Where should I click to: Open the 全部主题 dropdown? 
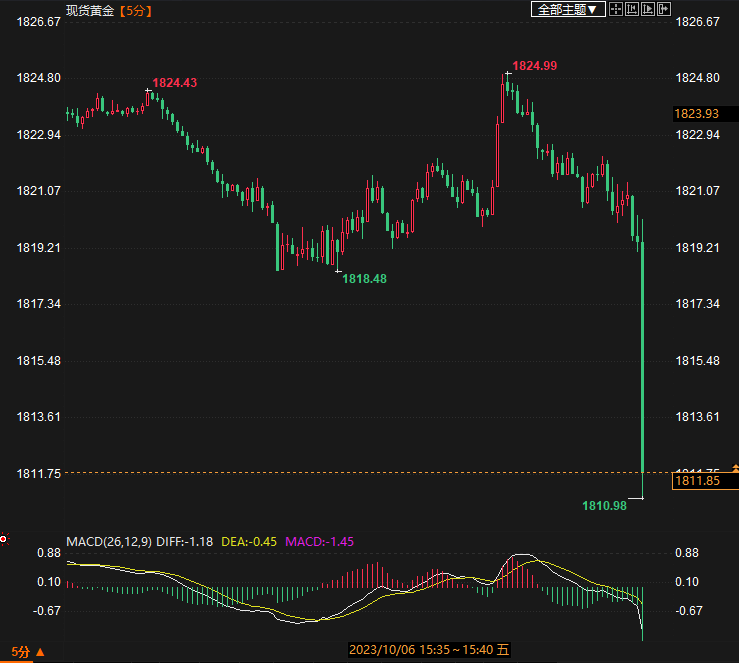[x=567, y=9]
